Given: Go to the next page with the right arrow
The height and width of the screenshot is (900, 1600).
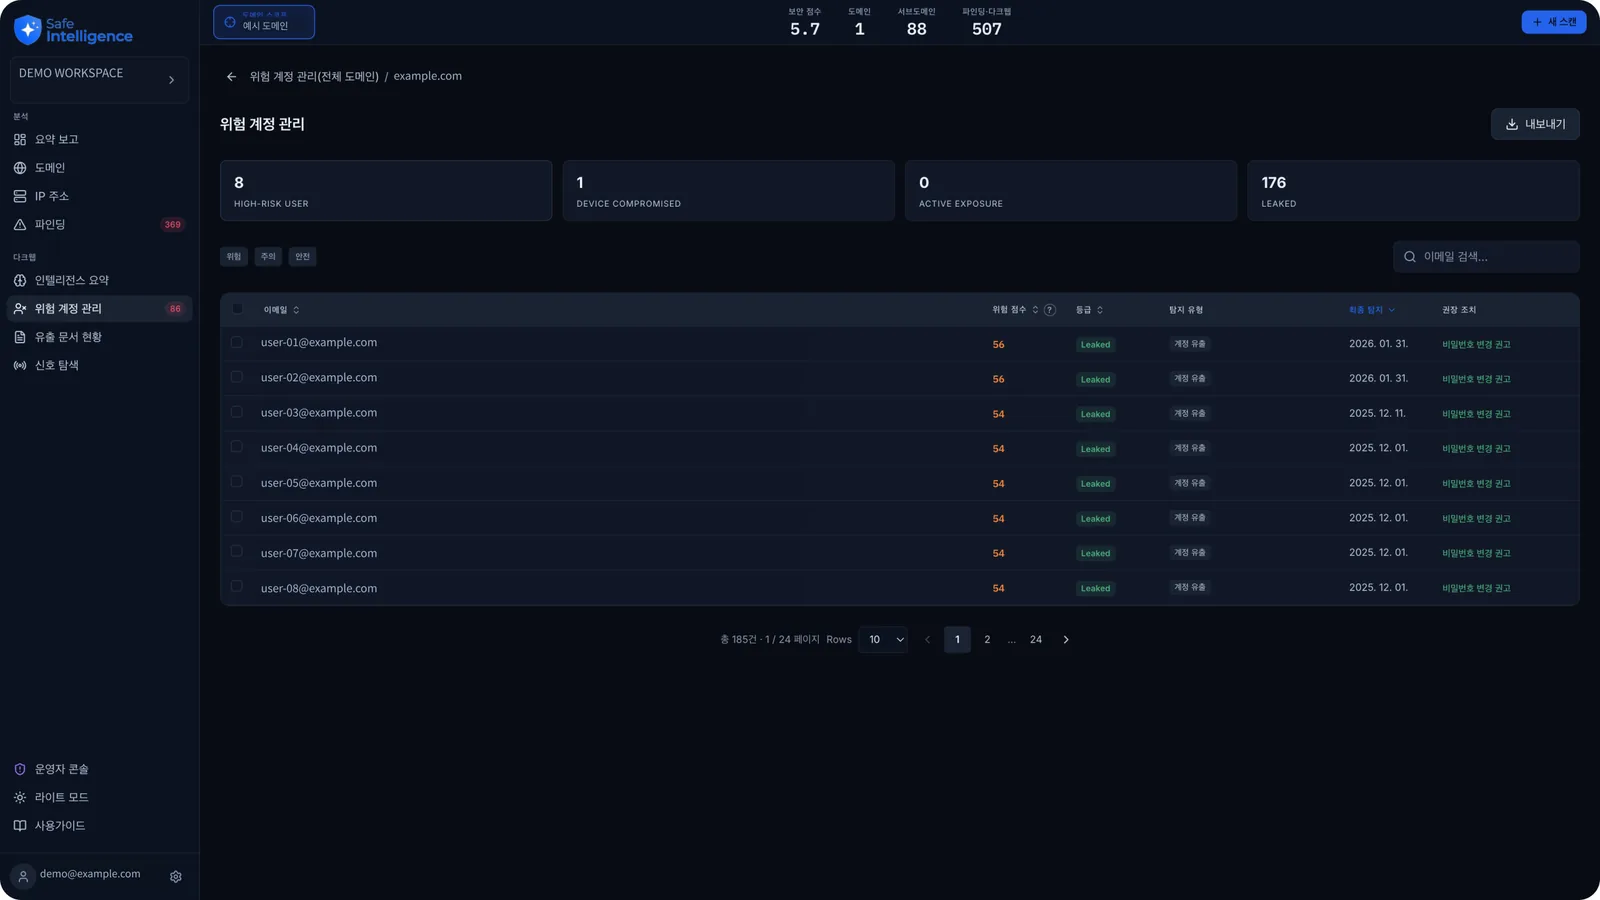Looking at the screenshot, I should (1066, 640).
